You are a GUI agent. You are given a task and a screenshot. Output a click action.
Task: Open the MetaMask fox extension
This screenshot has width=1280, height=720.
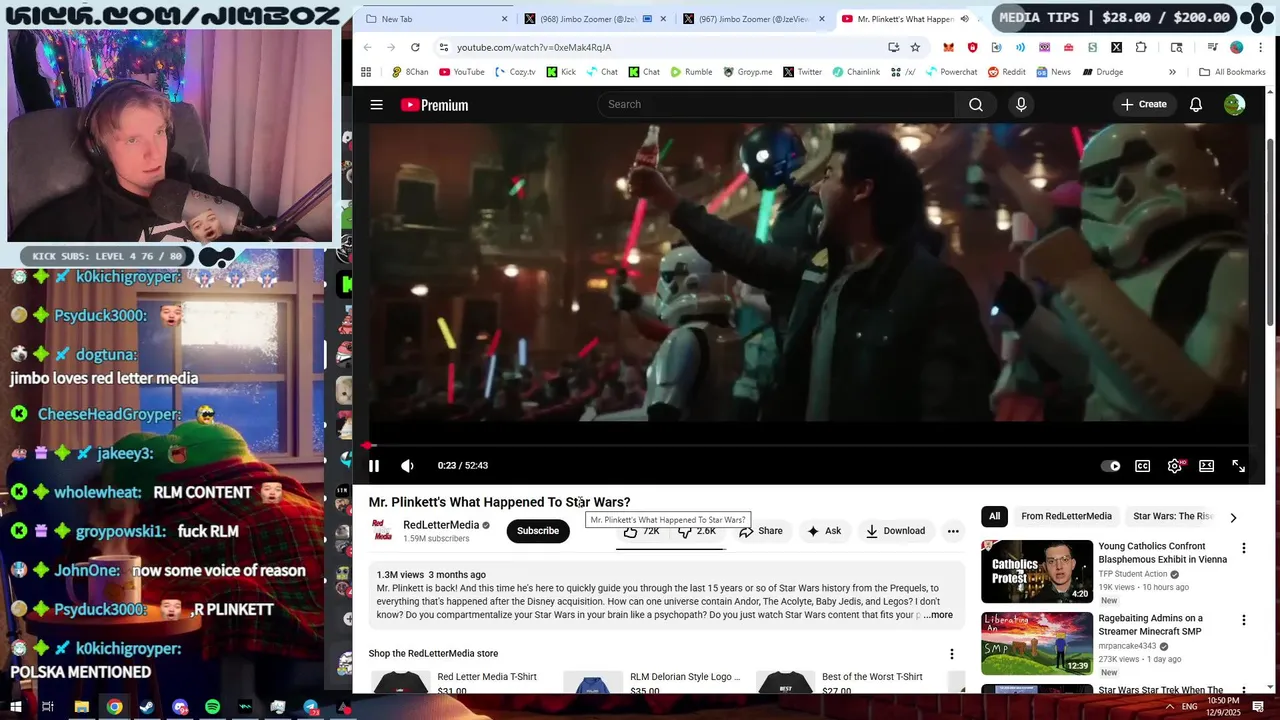pyautogui.click(x=948, y=47)
